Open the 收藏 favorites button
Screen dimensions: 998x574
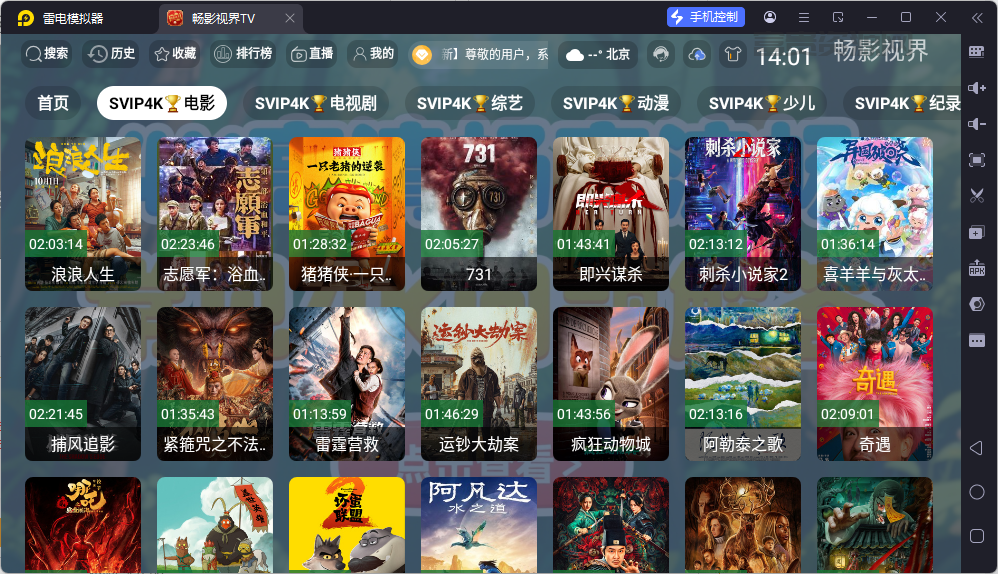tap(176, 54)
